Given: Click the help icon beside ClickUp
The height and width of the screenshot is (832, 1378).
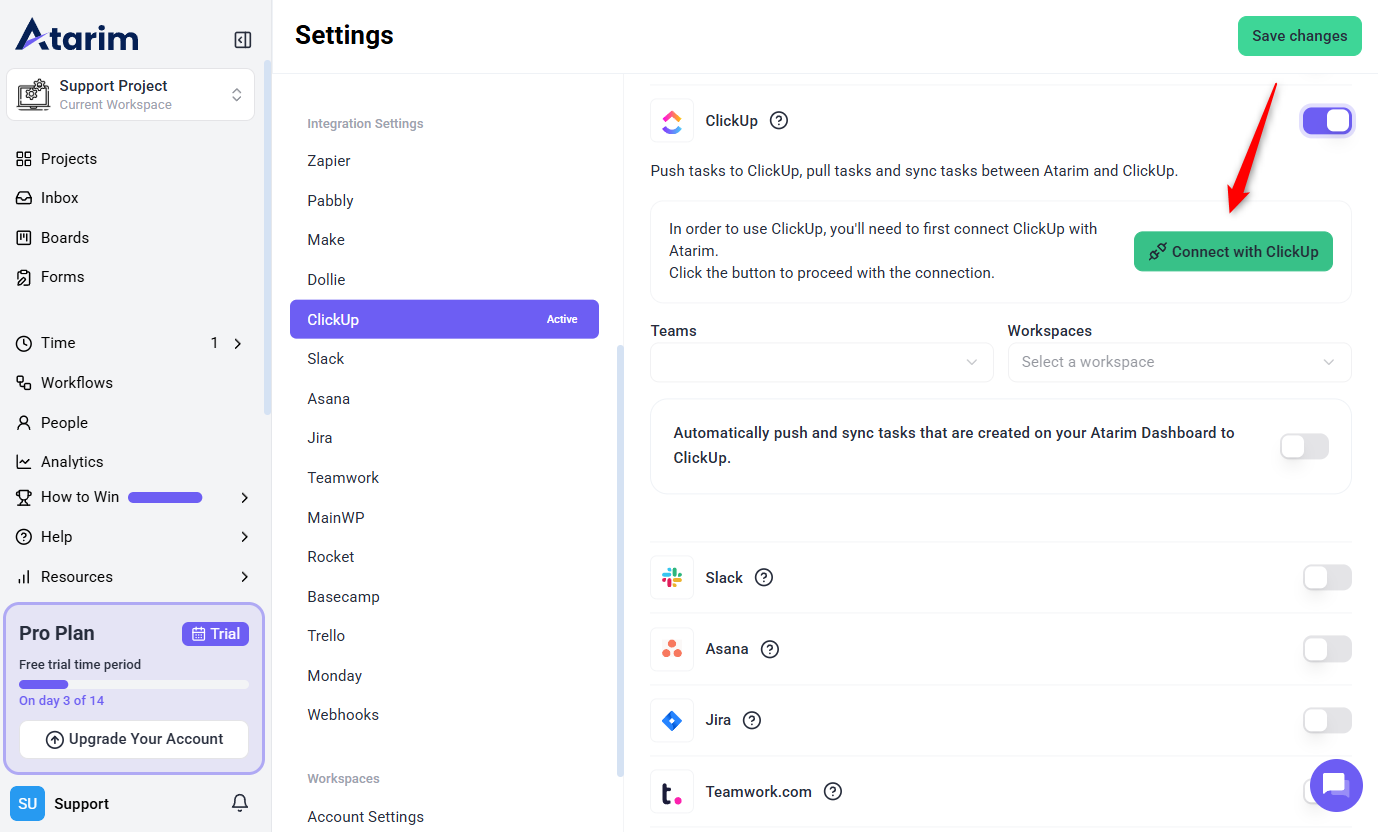Looking at the screenshot, I should click(779, 121).
